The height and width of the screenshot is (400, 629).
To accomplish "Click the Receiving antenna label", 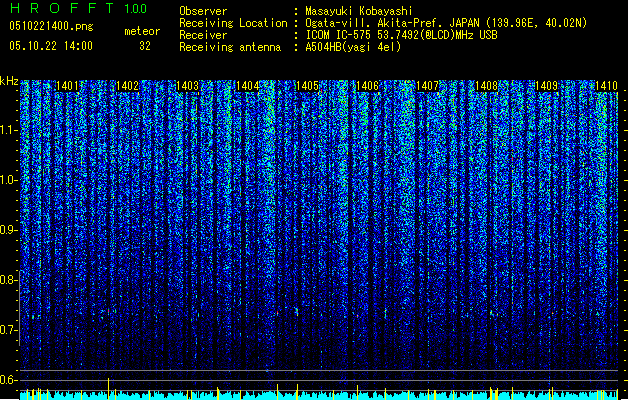I will point(230,47).
